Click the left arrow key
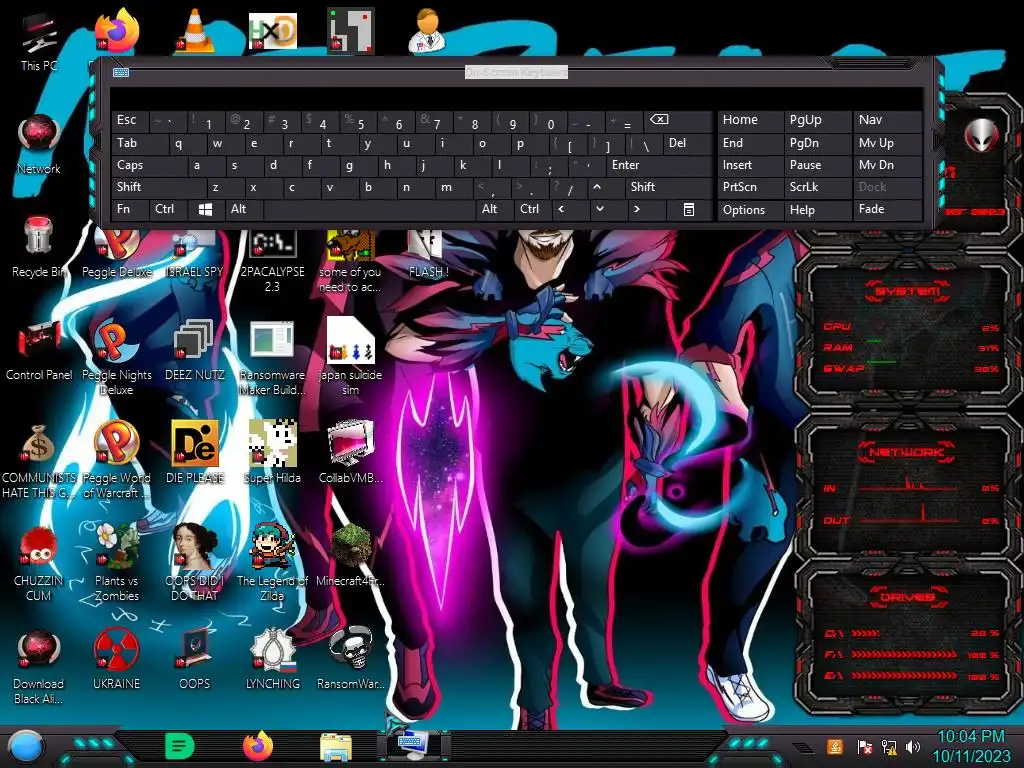Image resolution: width=1024 pixels, height=768 pixels. pyautogui.click(x=571, y=210)
